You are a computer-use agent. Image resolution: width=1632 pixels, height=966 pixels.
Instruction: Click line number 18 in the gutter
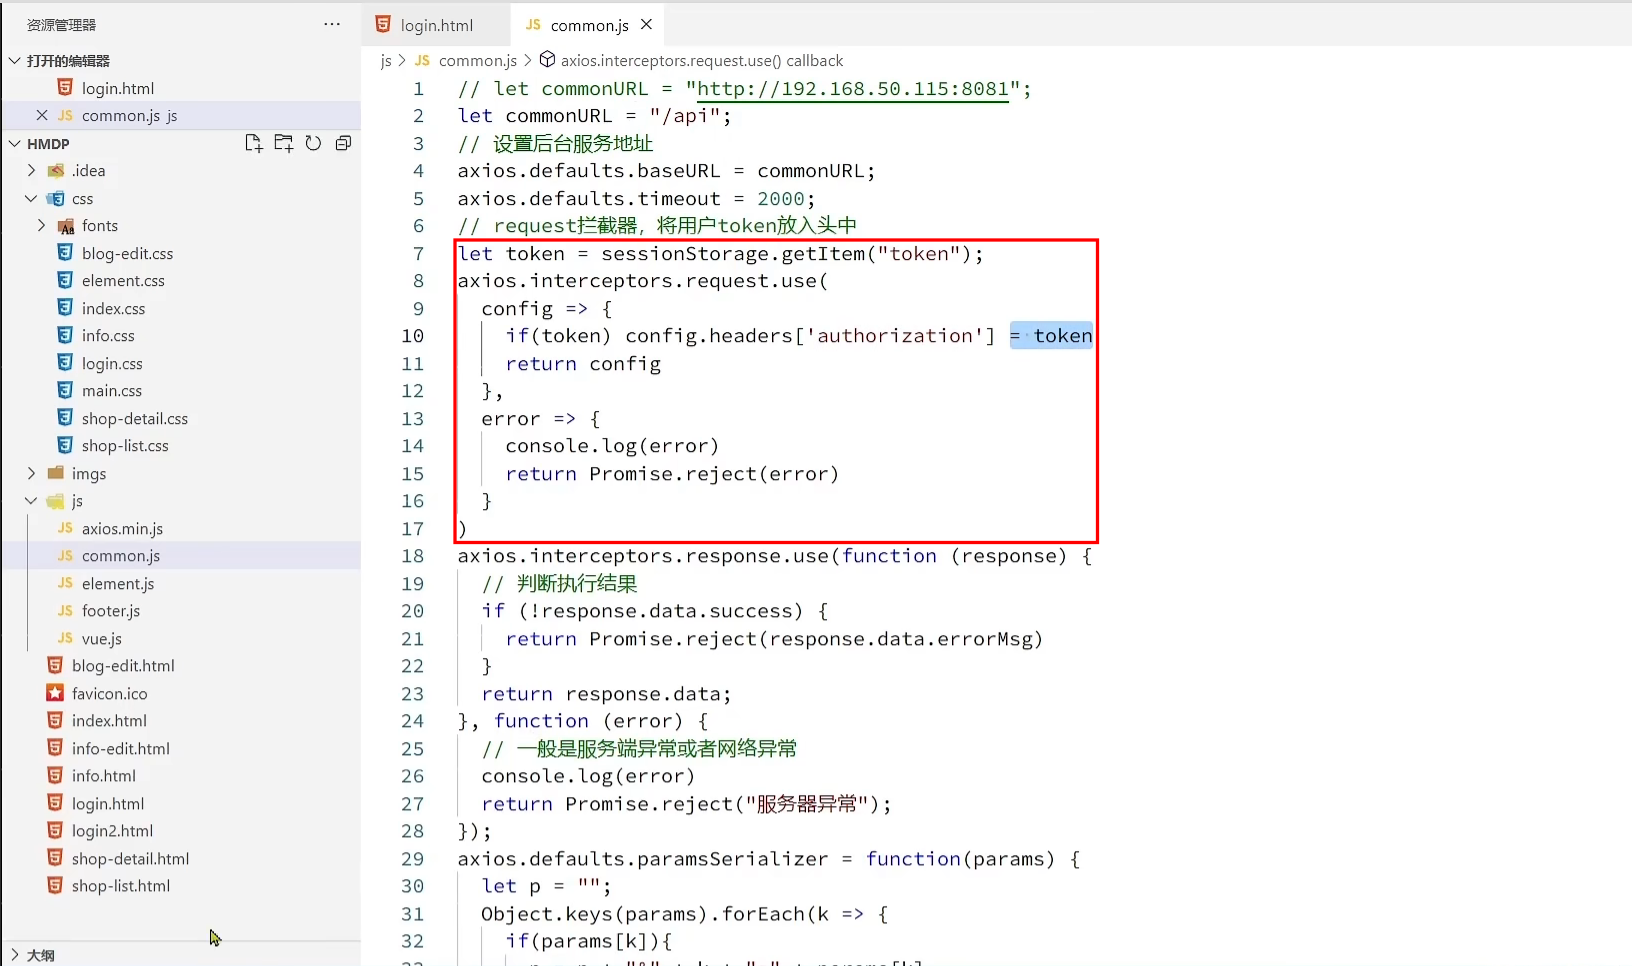click(x=412, y=556)
